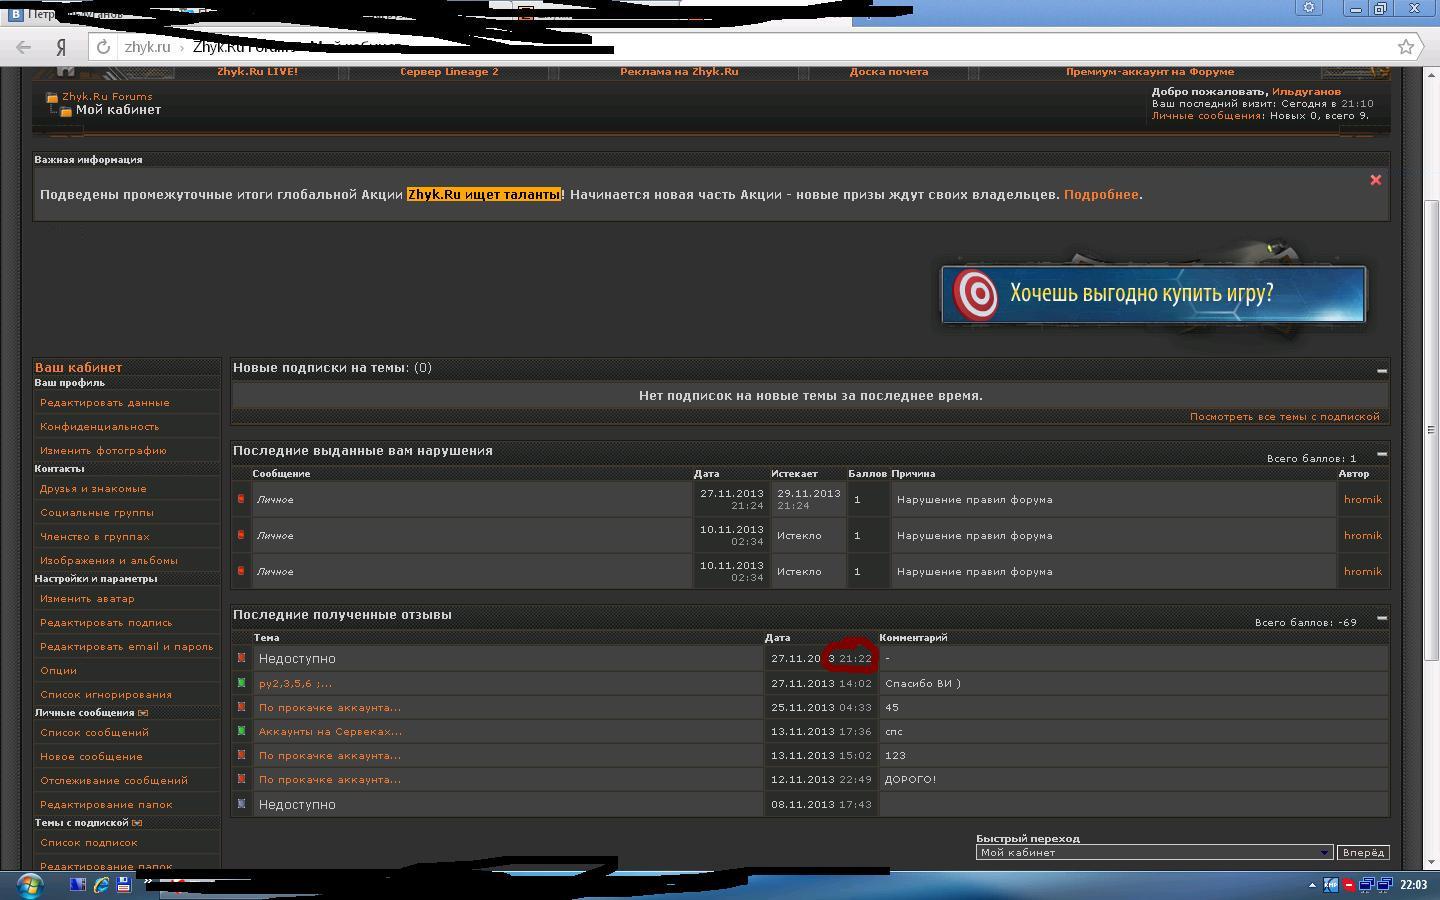Click red infraction icon in 27.11.2013 row
The width and height of the screenshot is (1440, 900).
240,499
